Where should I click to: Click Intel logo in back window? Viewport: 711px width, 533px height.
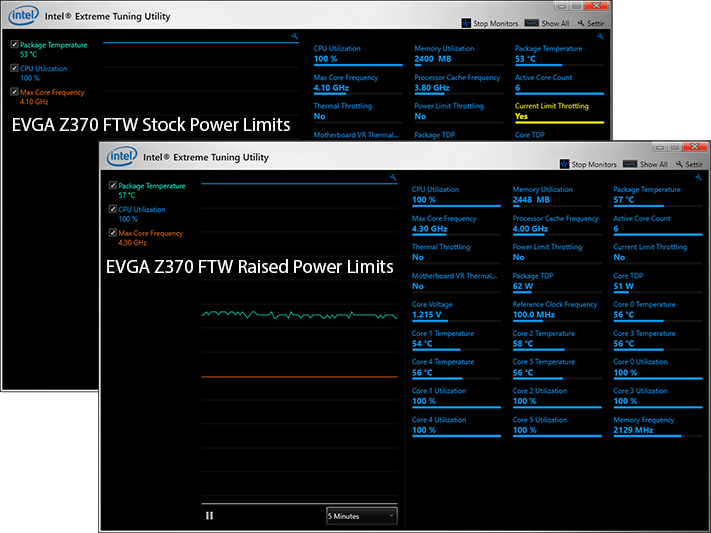[23, 16]
